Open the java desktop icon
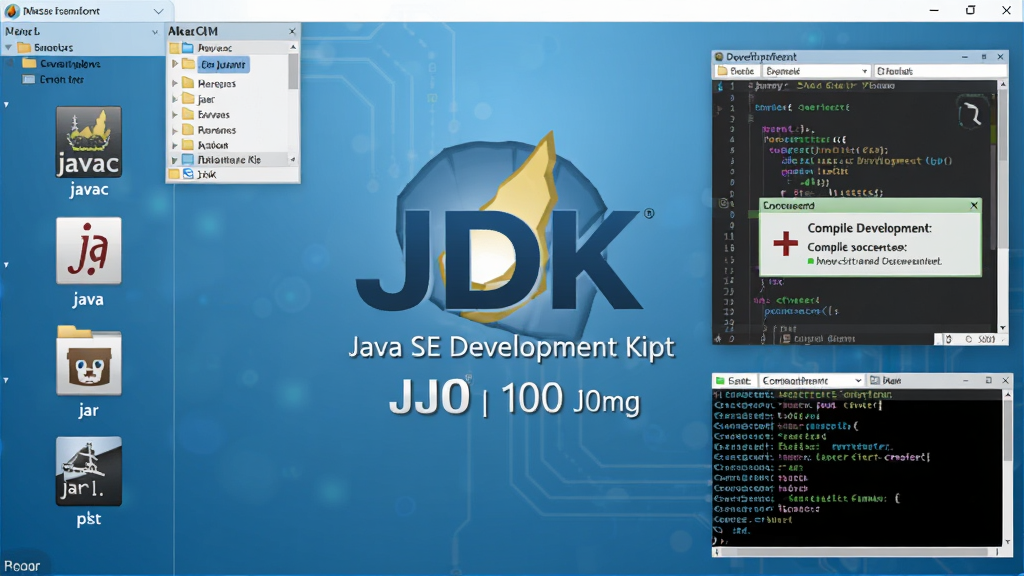This screenshot has height=576, width=1024. 88,251
